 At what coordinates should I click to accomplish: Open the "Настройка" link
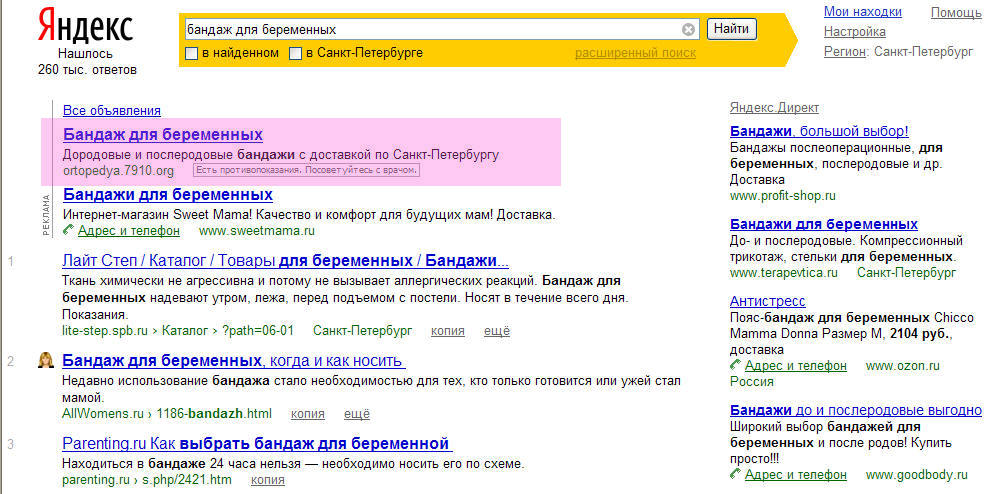click(855, 32)
